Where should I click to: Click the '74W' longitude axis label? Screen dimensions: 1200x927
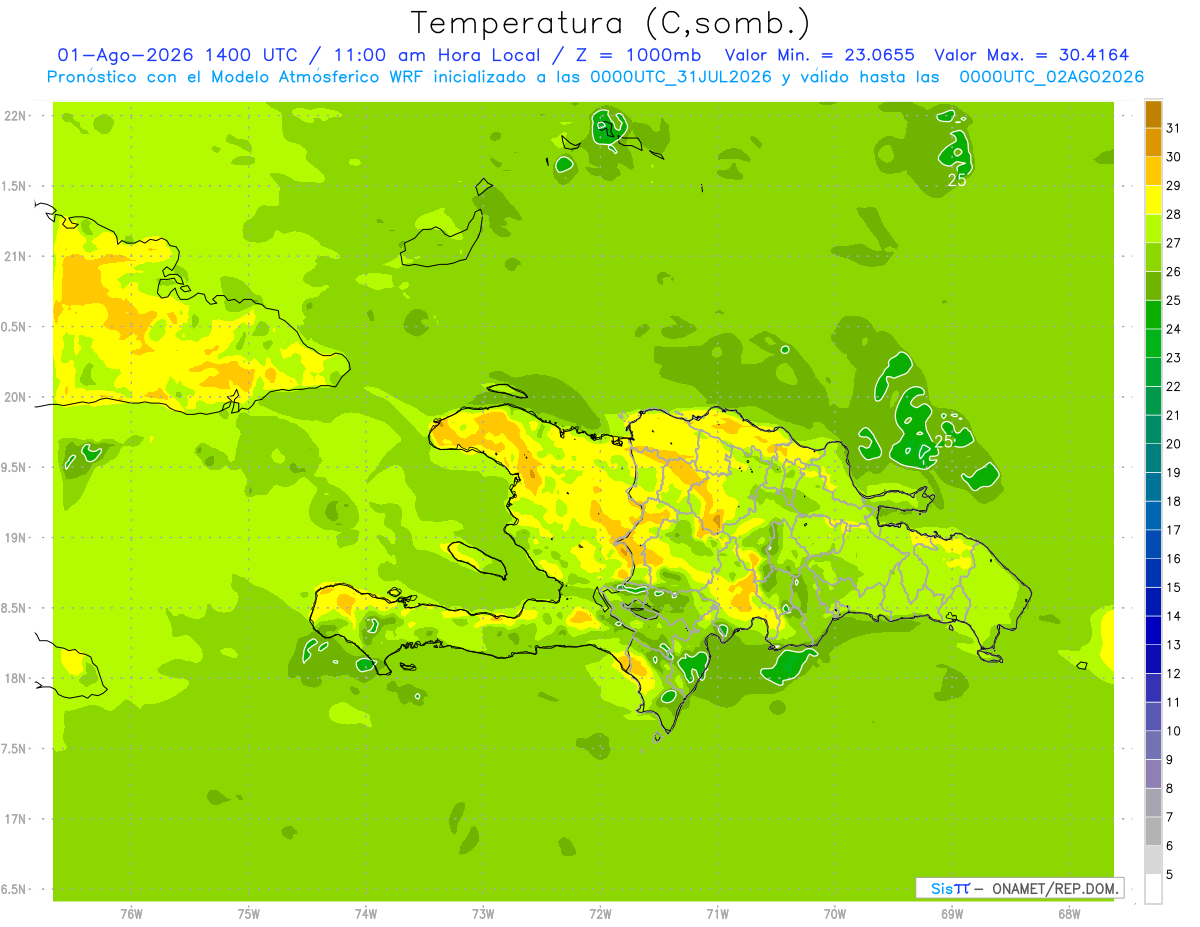[366, 914]
